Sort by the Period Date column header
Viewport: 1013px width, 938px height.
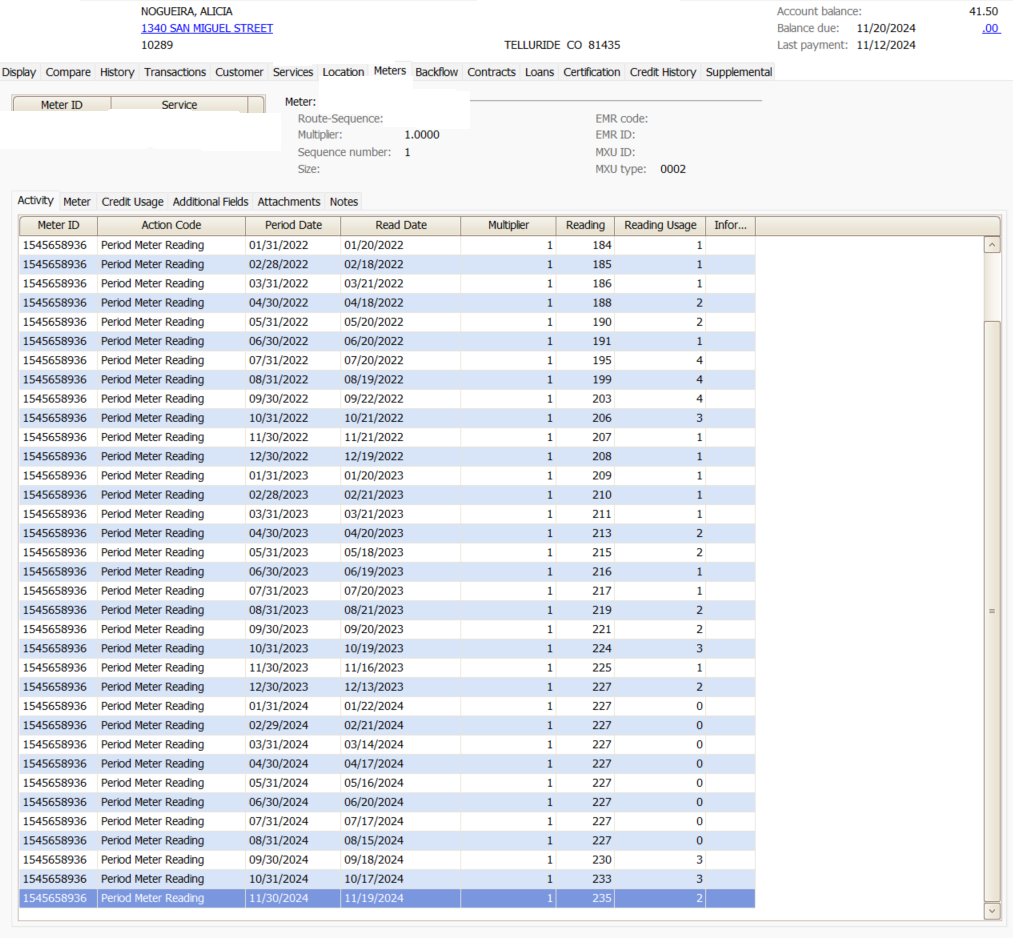pyautogui.click(x=293, y=225)
